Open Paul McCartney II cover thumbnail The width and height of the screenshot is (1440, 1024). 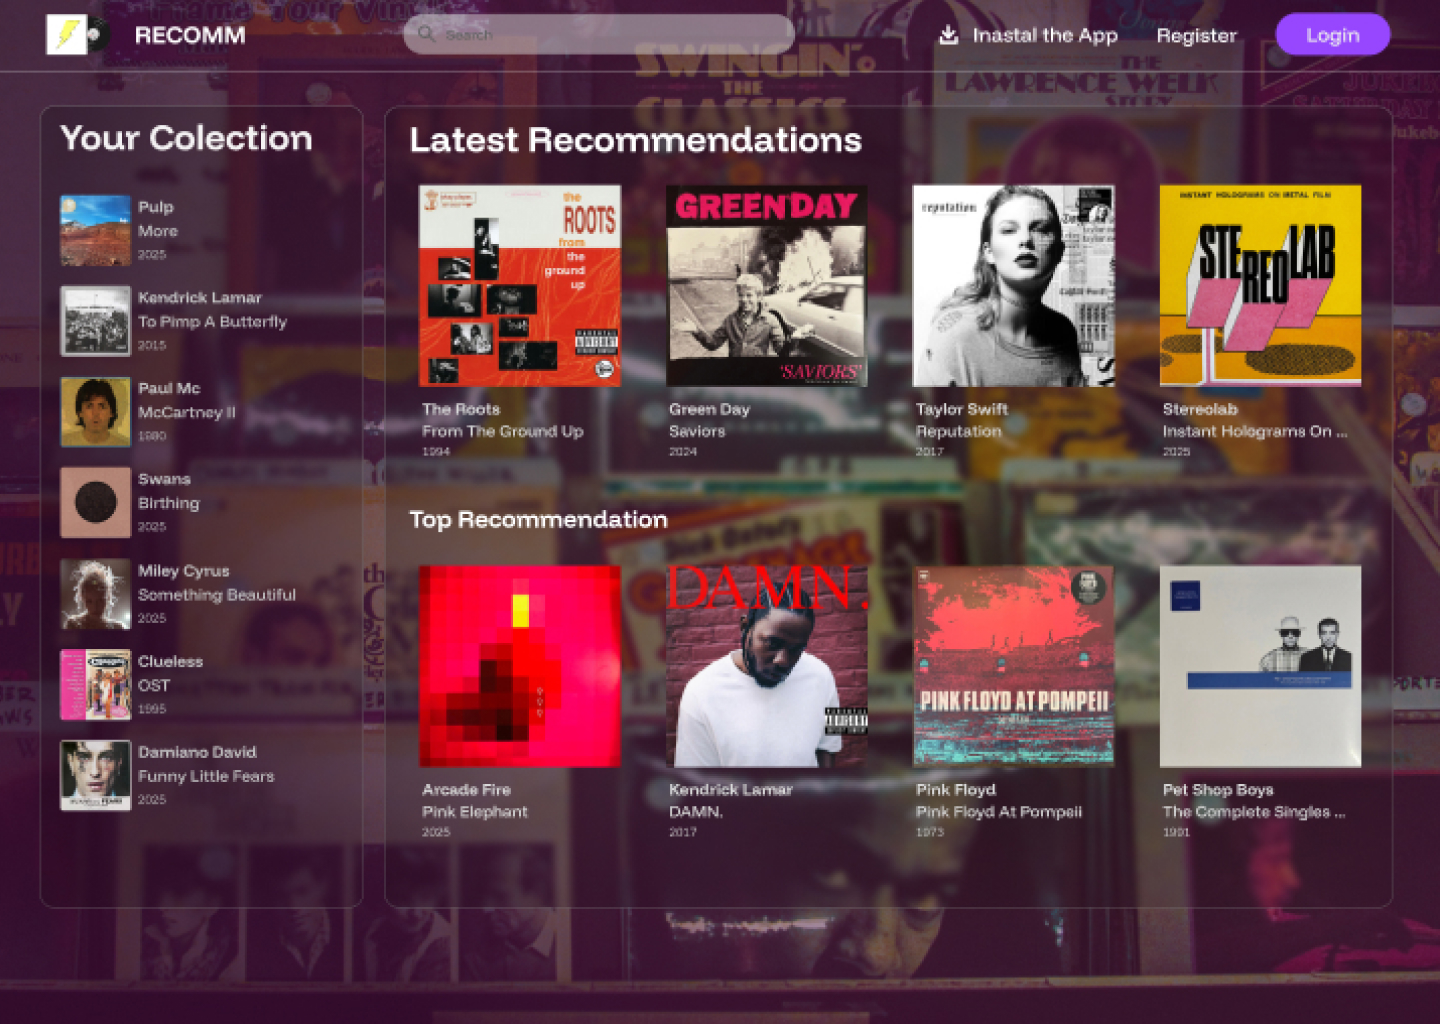(95, 411)
